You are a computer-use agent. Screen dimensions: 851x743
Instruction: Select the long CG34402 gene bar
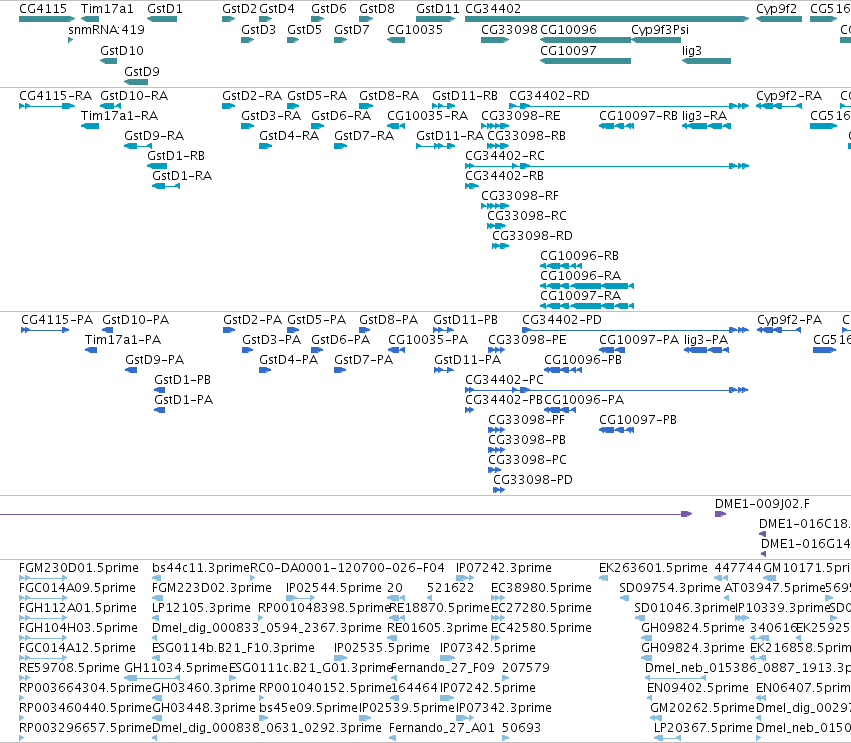click(x=607, y=19)
